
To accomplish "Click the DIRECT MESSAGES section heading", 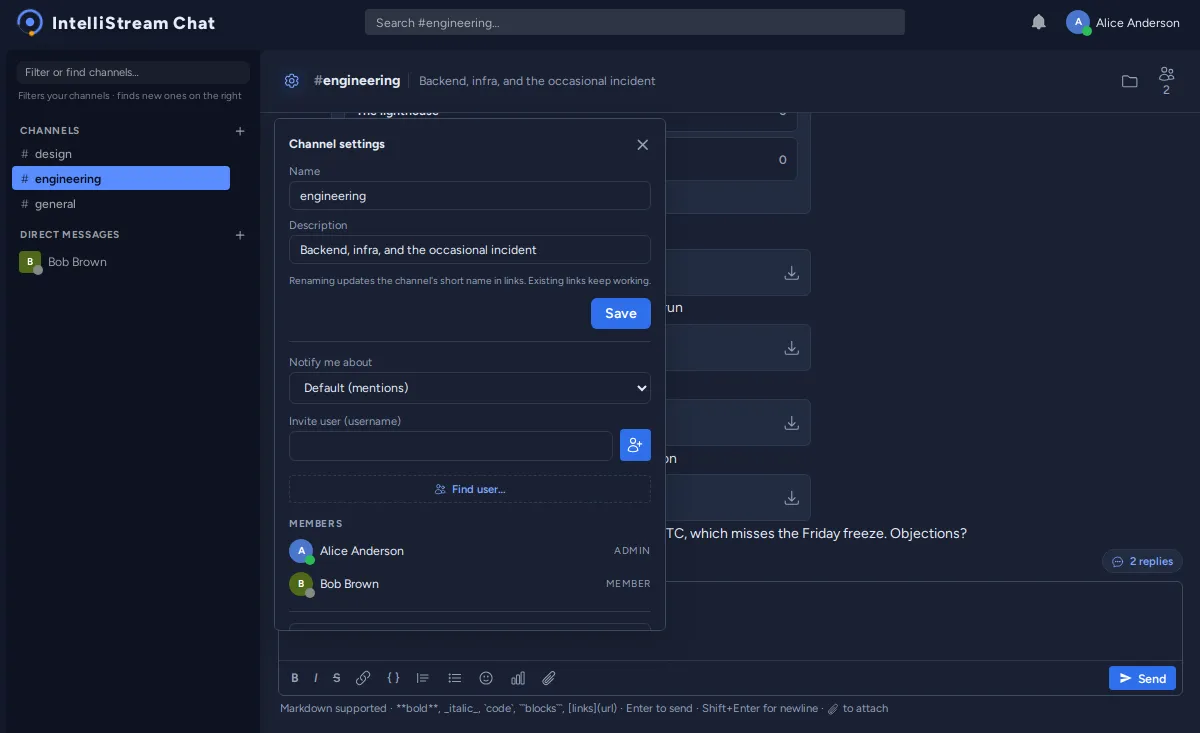I will point(70,235).
